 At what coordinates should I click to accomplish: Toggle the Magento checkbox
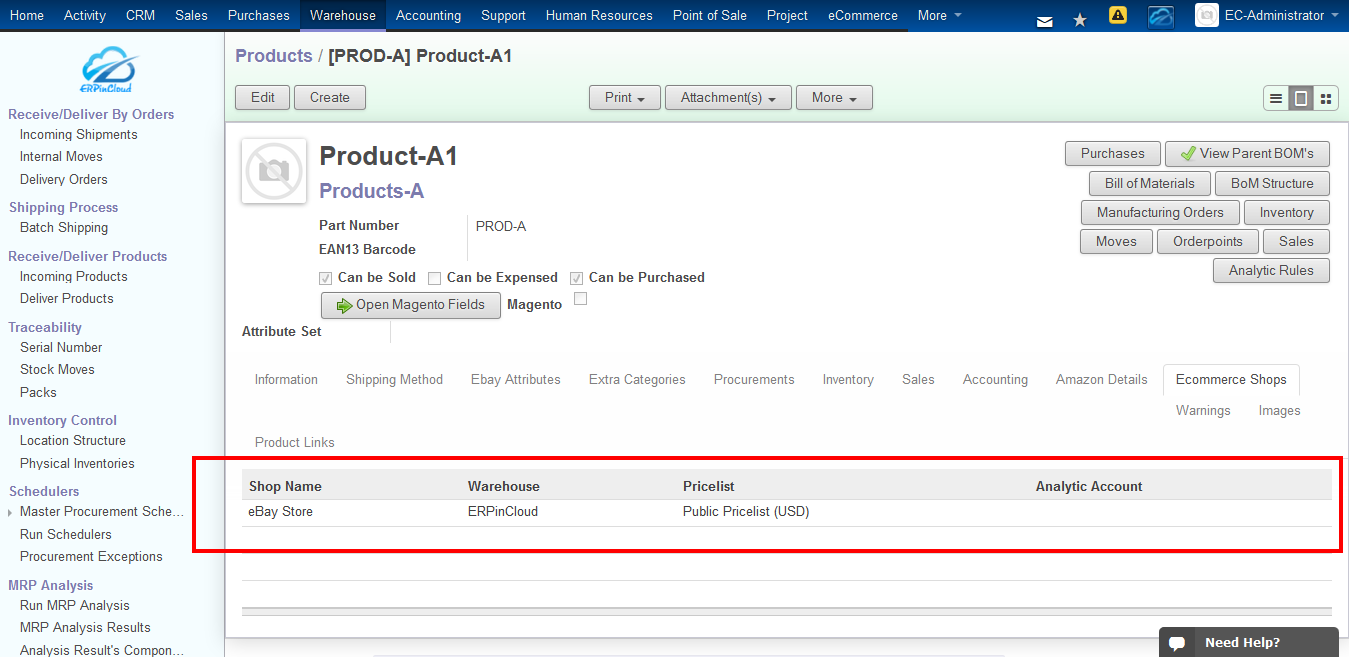(x=580, y=299)
